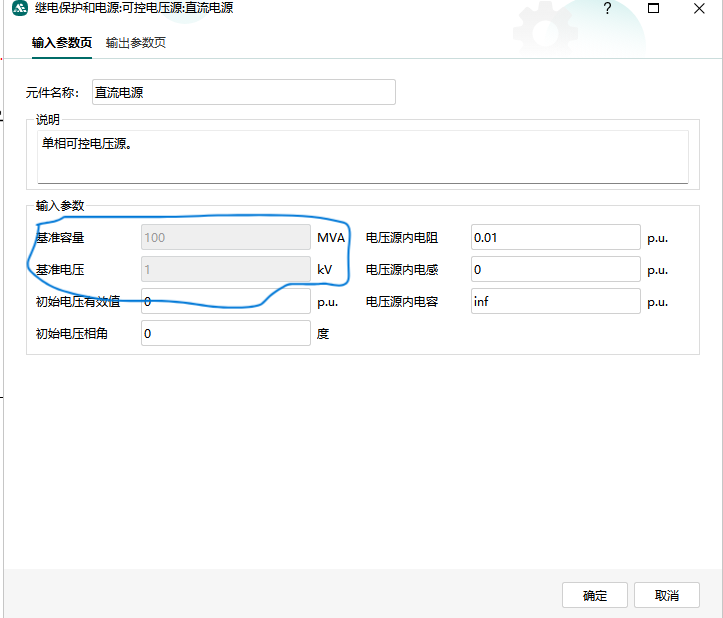
Task: Select the greyed-out 基准容量 field
Action: [x=226, y=237]
